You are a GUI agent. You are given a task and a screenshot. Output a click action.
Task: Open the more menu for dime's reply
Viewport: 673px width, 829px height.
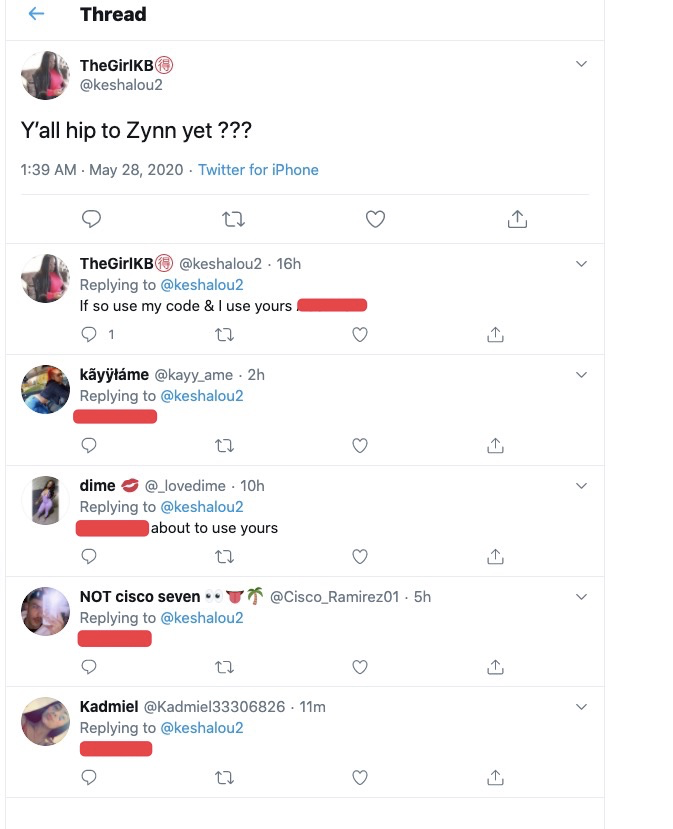point(582,486)
